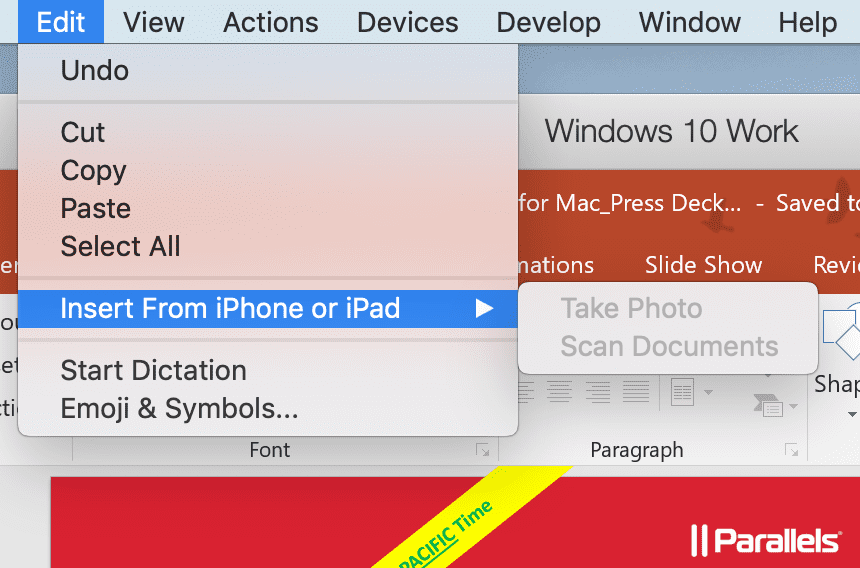
Task: Open the Help menu
Action: pos(808,22)
